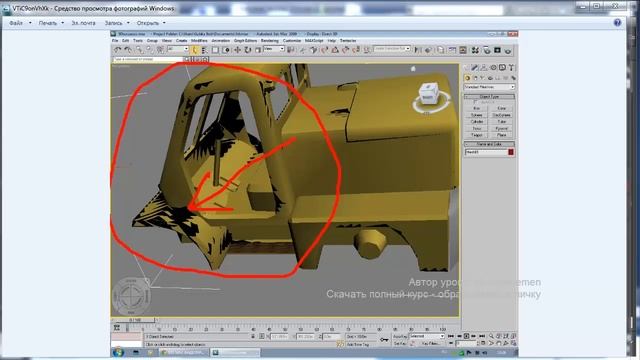Click the Redo icon in 3ds Max toolbar
Screen dimensions: 640x360
tap(128, 50)
